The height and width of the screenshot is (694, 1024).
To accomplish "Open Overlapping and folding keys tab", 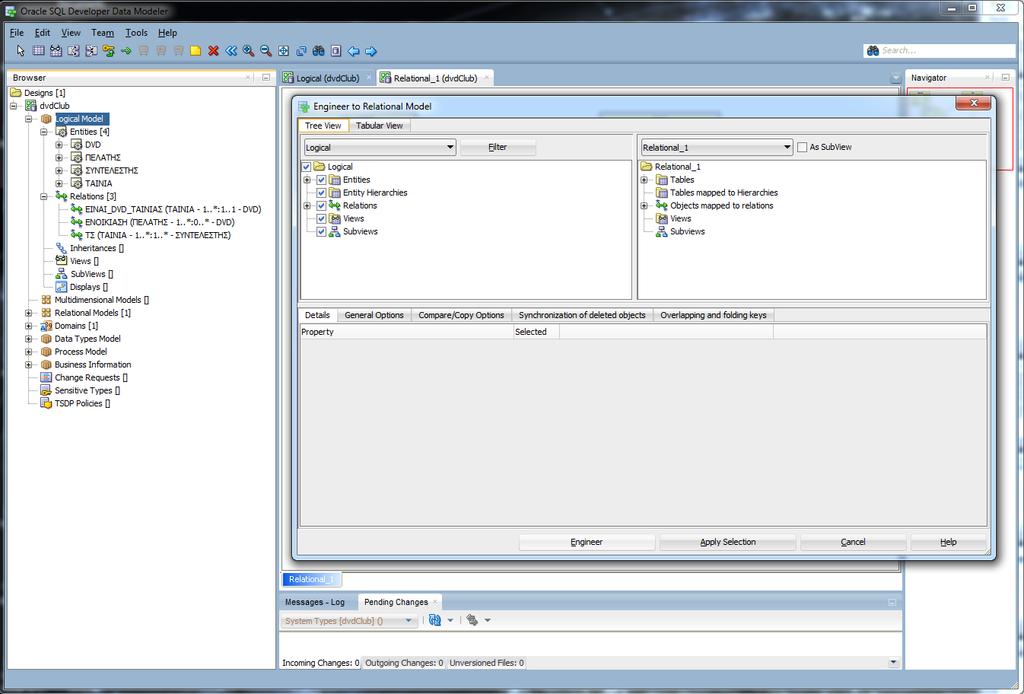I will coord(713,315).
